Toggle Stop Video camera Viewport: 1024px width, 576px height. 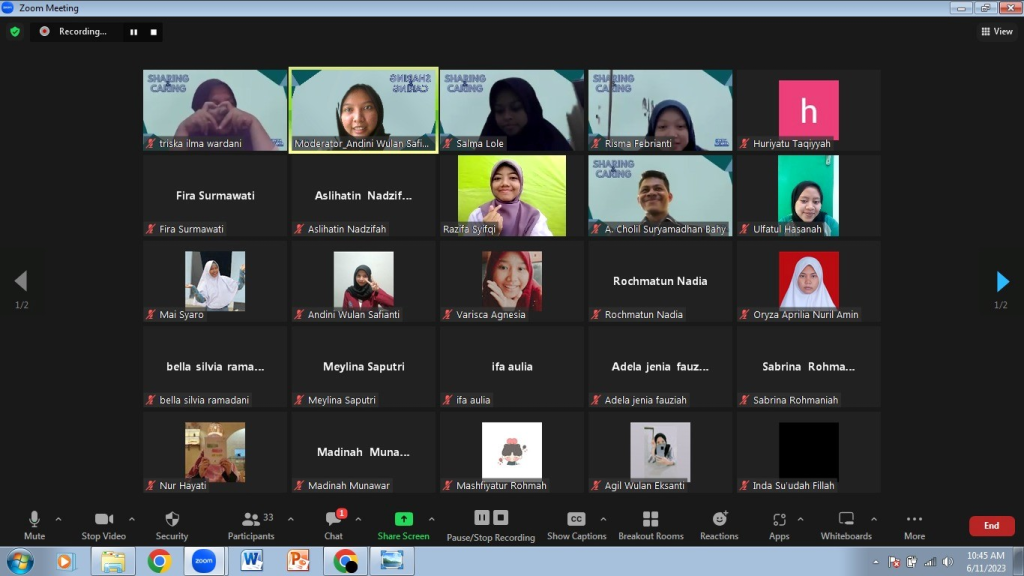(103, 520)
